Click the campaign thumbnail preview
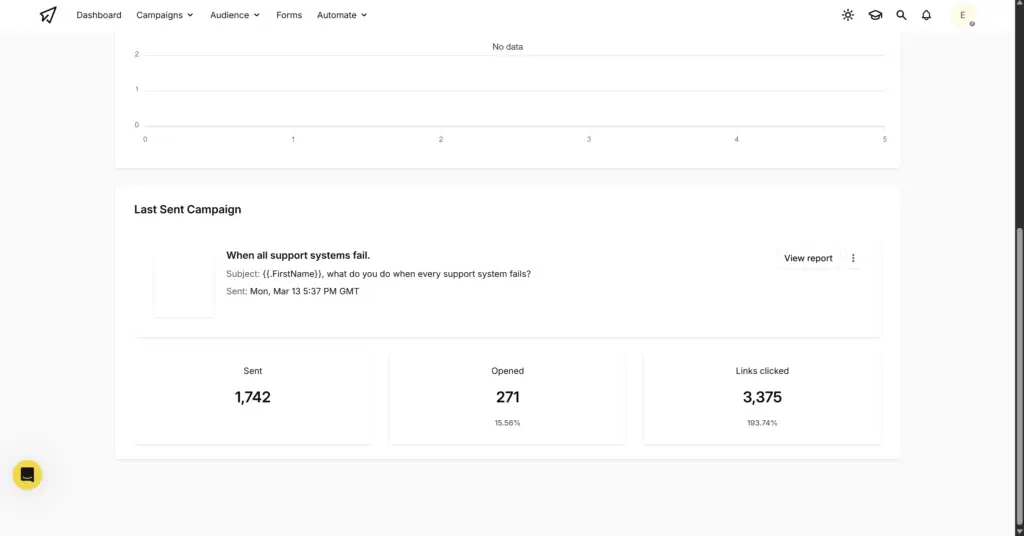 [x=184, y=285]
